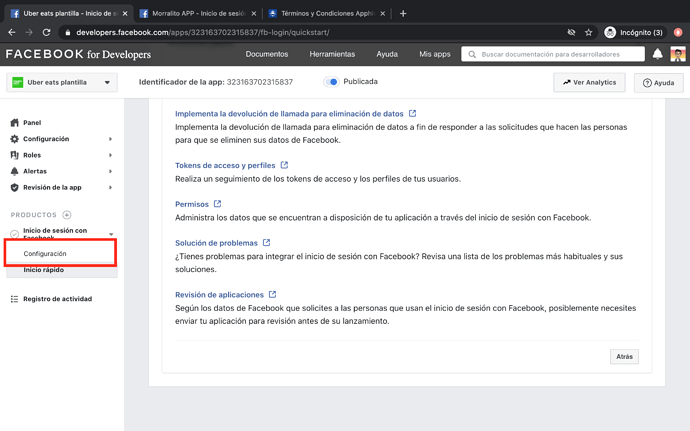Viewport: 690px width, 431px height.
Task: Click the crossed-eye tracking icon in address bar
Action: (571, 33)
